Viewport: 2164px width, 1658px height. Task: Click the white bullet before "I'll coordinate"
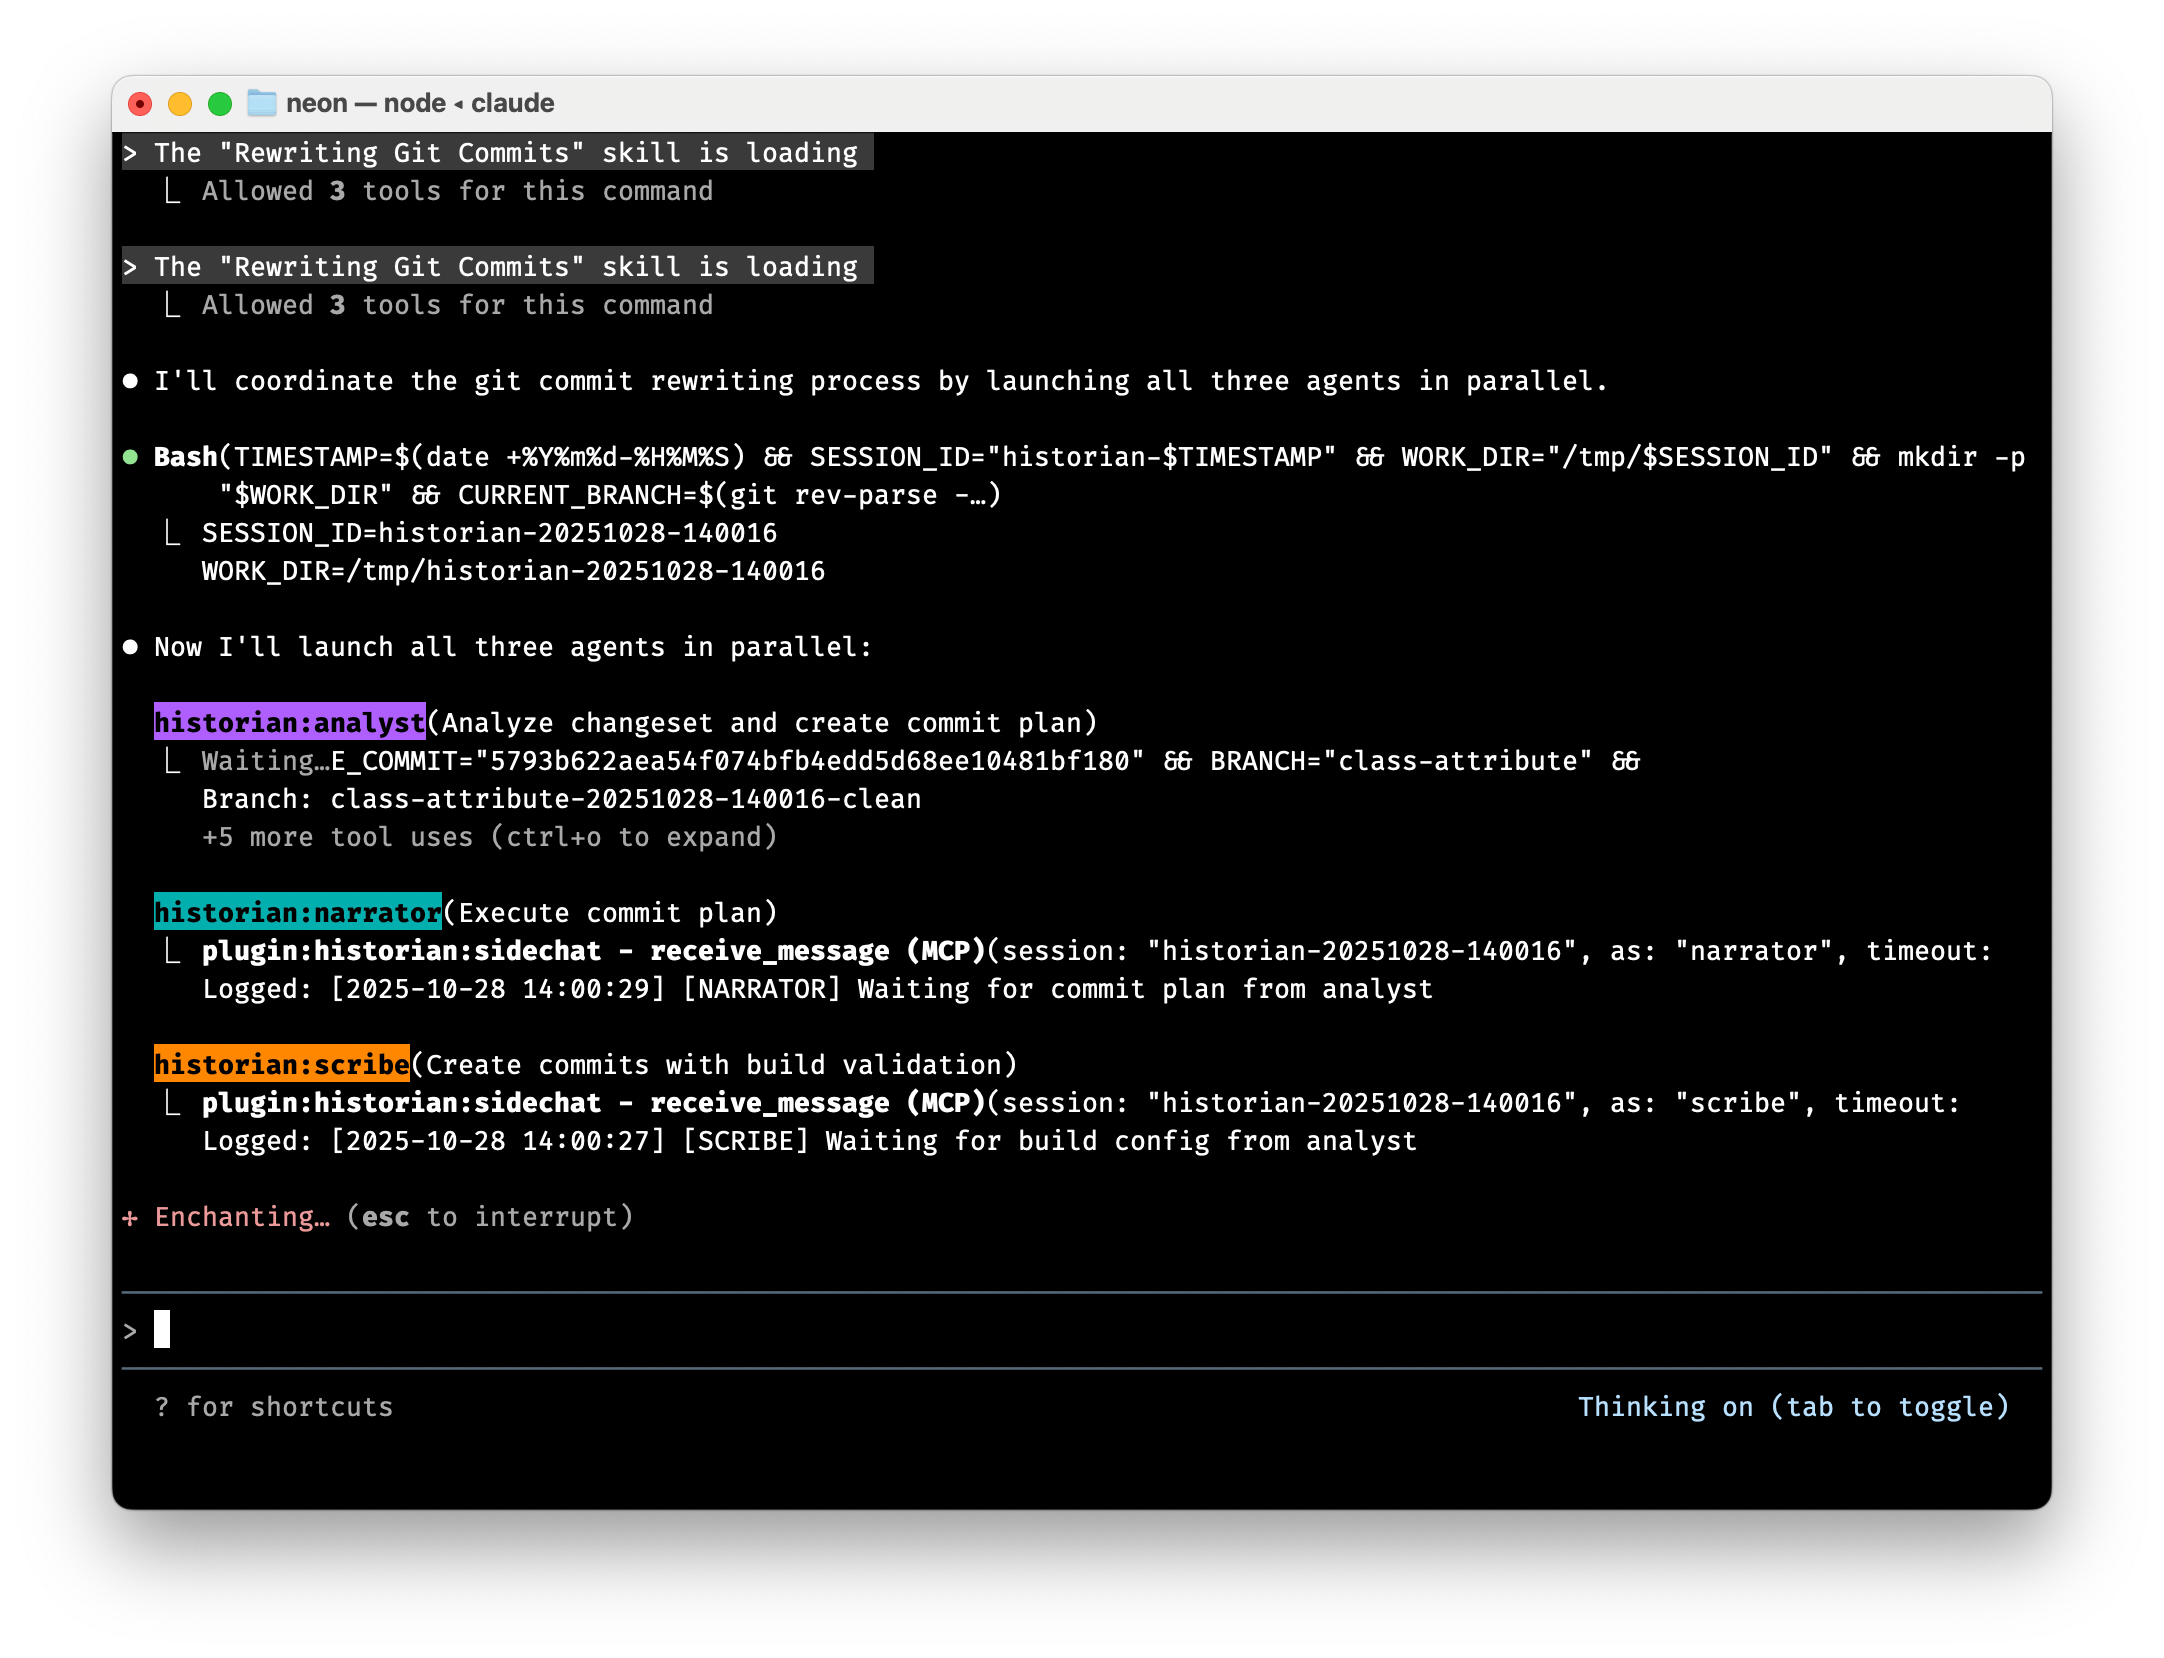[130, 381]
